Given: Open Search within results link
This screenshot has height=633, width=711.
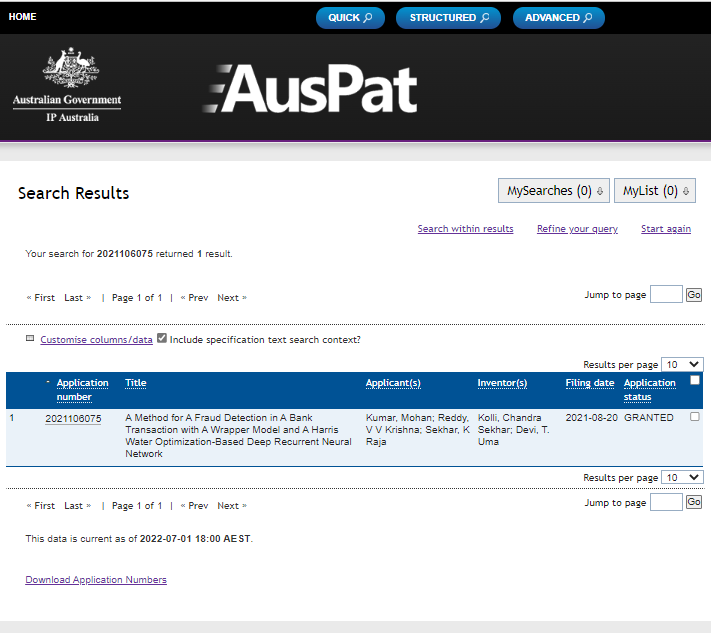Looking at the screenshot, I should tap(465, 229).
